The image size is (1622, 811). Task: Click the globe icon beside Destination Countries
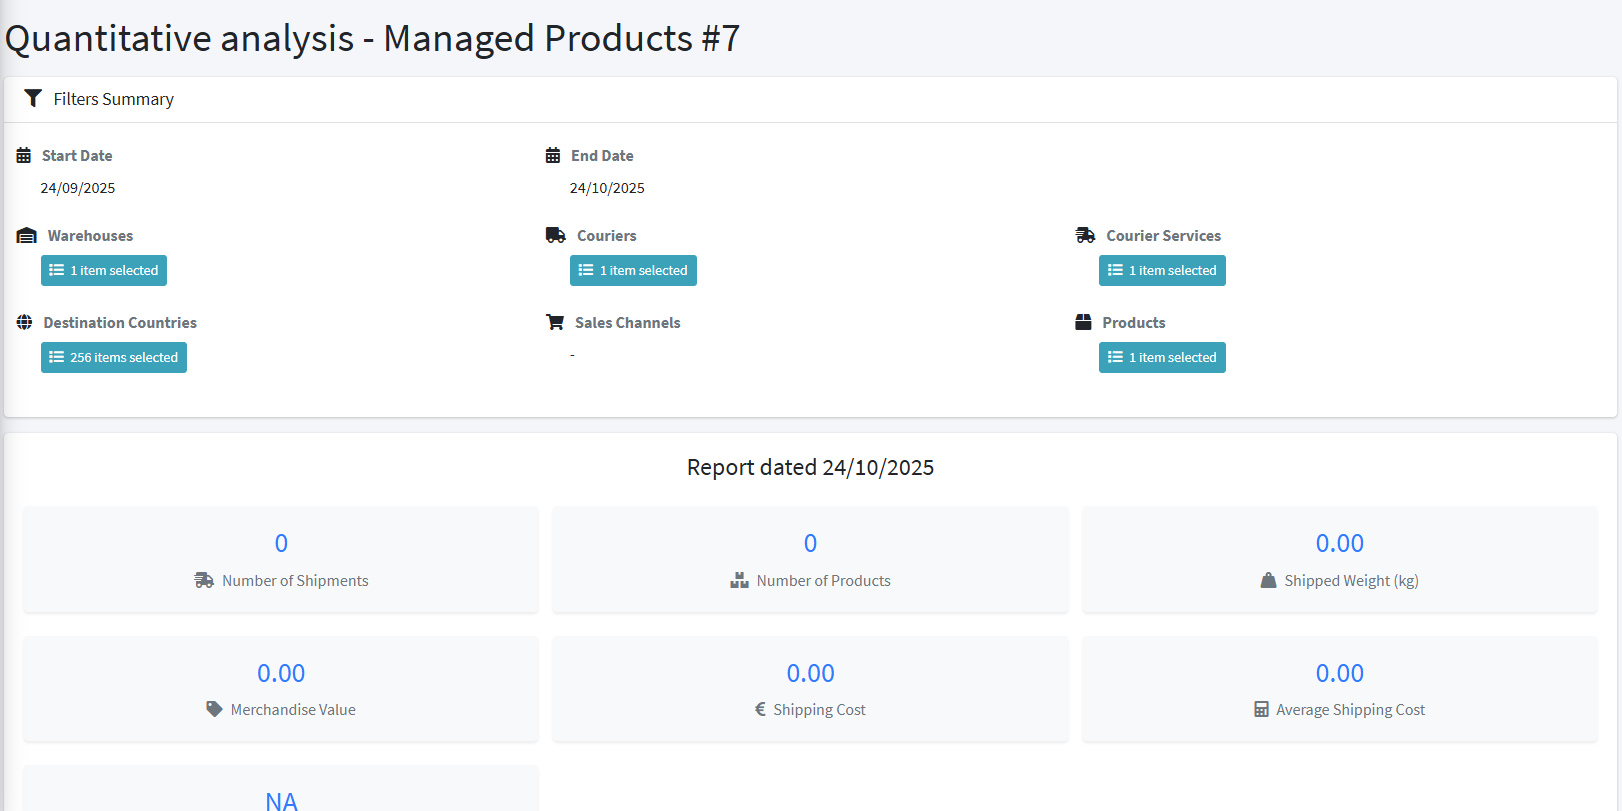25,323
